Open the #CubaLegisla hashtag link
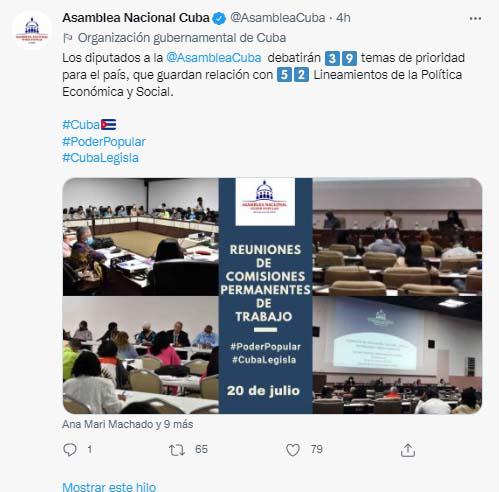 (100, 158)
